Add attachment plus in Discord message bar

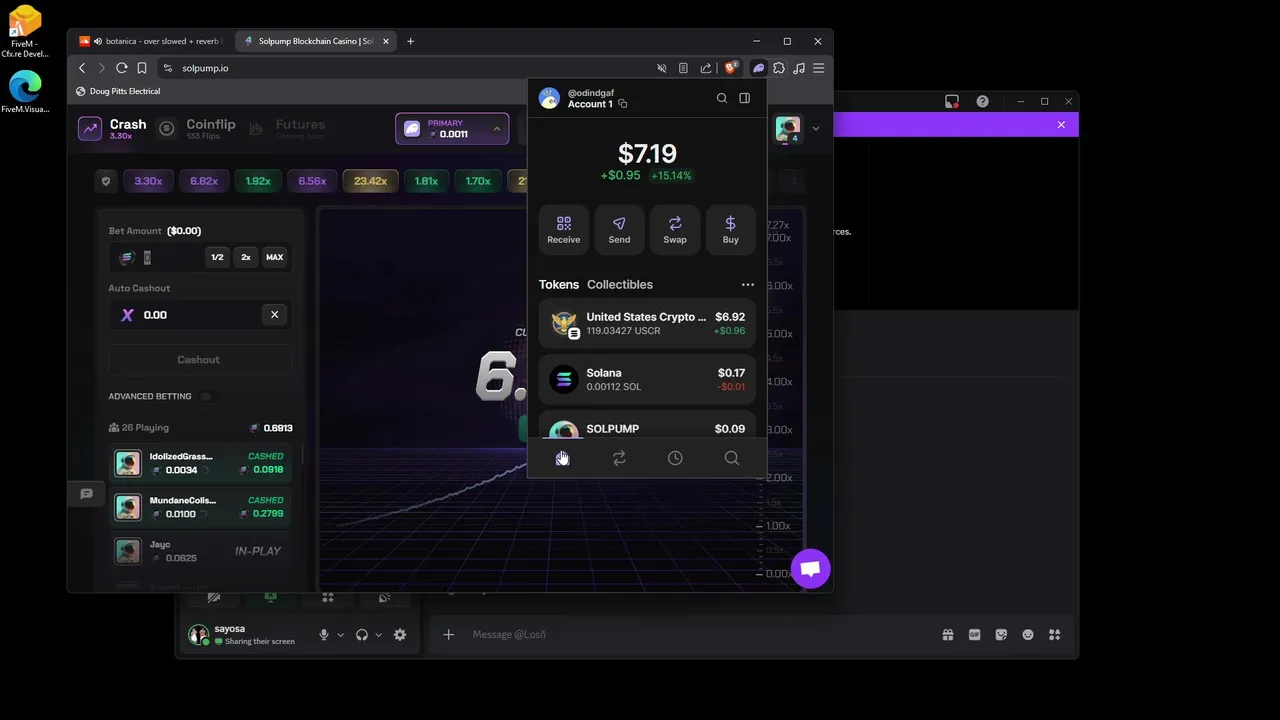pyautogui.click(x=449, y=635)
